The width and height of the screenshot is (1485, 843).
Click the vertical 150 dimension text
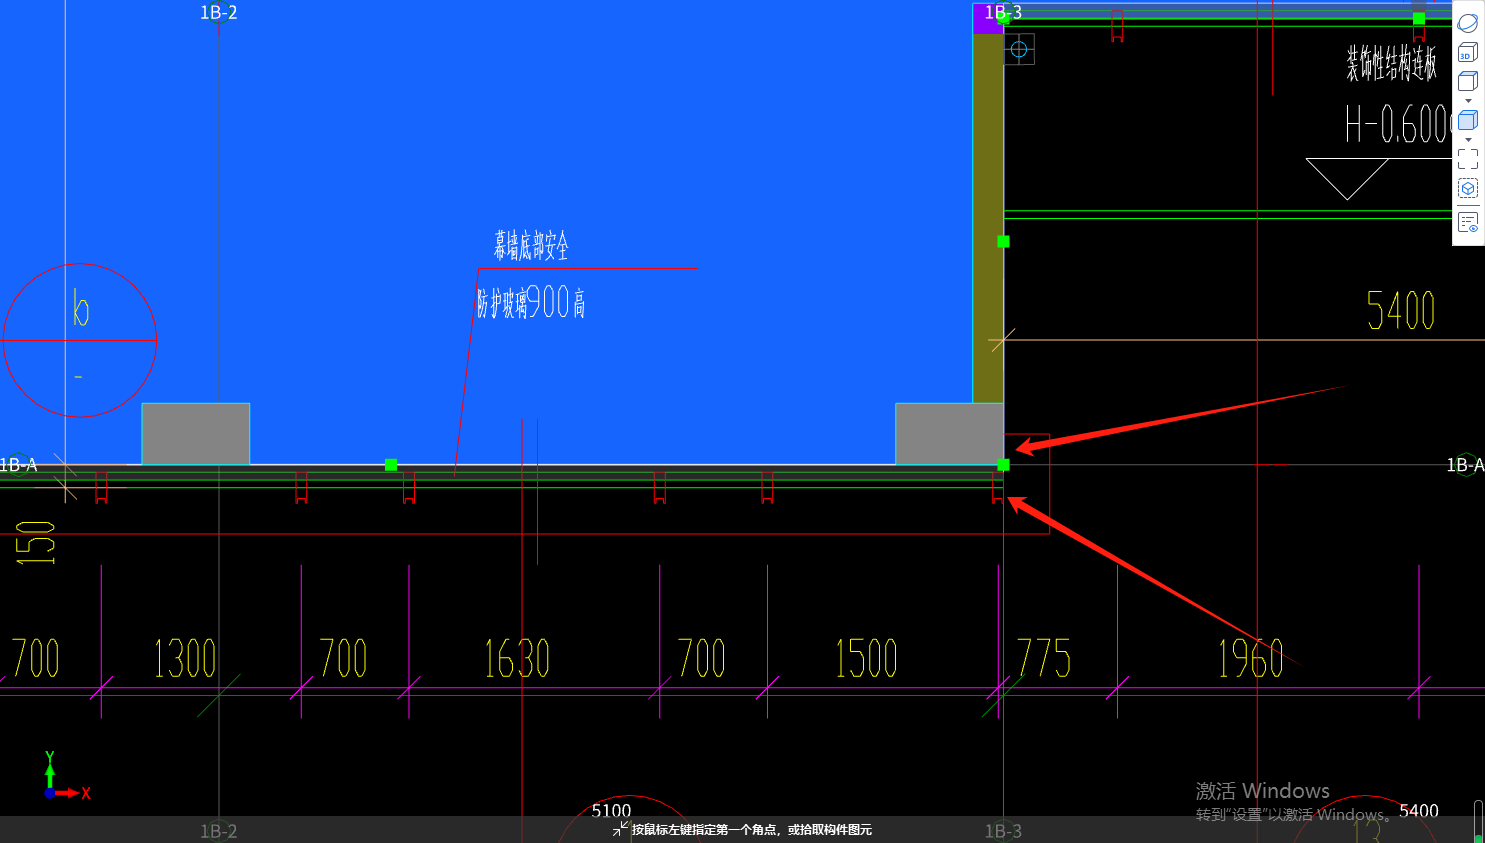point(35,543)
